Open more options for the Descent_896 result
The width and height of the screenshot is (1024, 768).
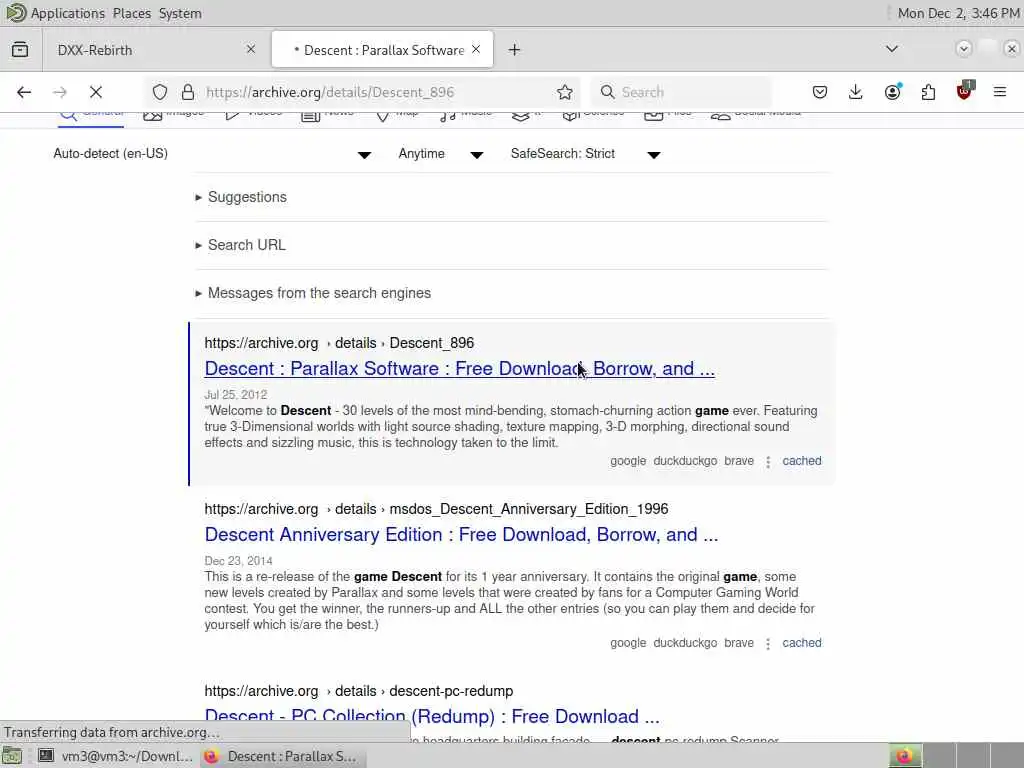tap(768, 462)
